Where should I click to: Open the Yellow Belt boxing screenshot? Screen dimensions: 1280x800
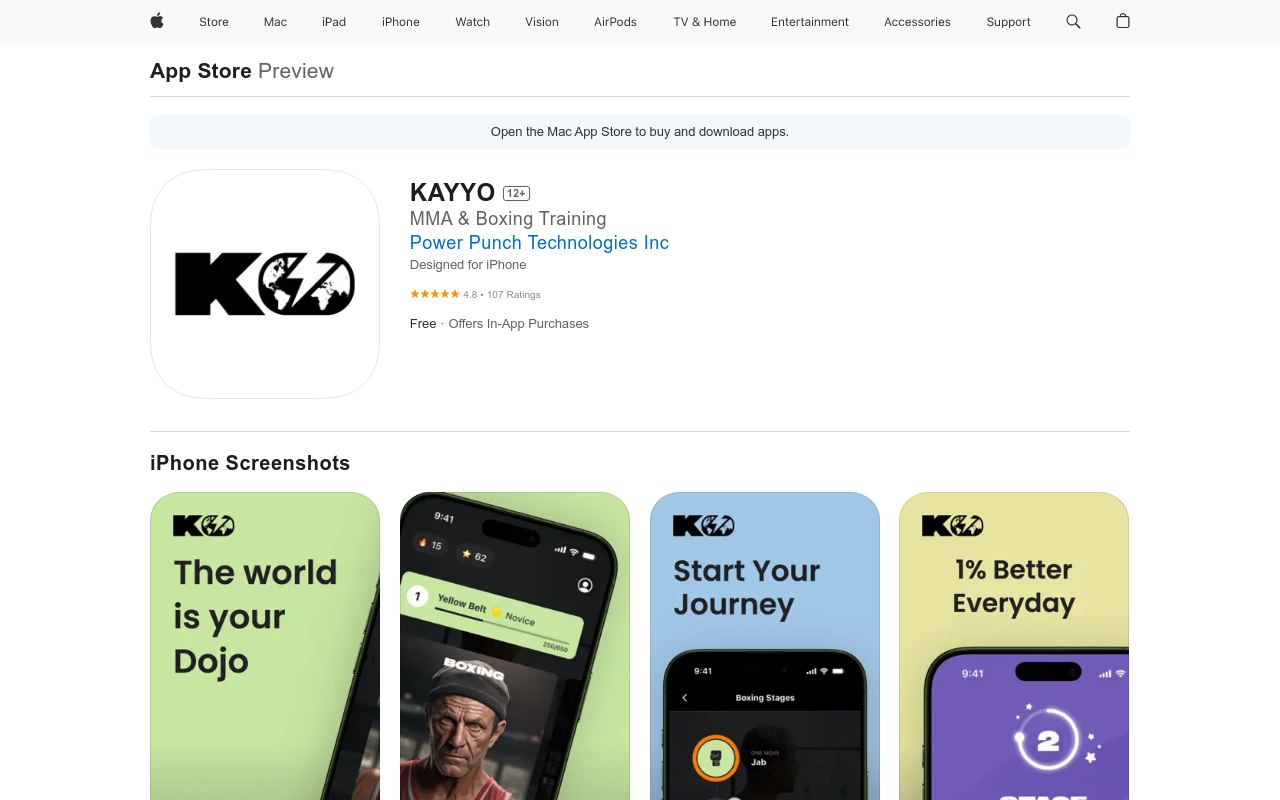(515, 646)
